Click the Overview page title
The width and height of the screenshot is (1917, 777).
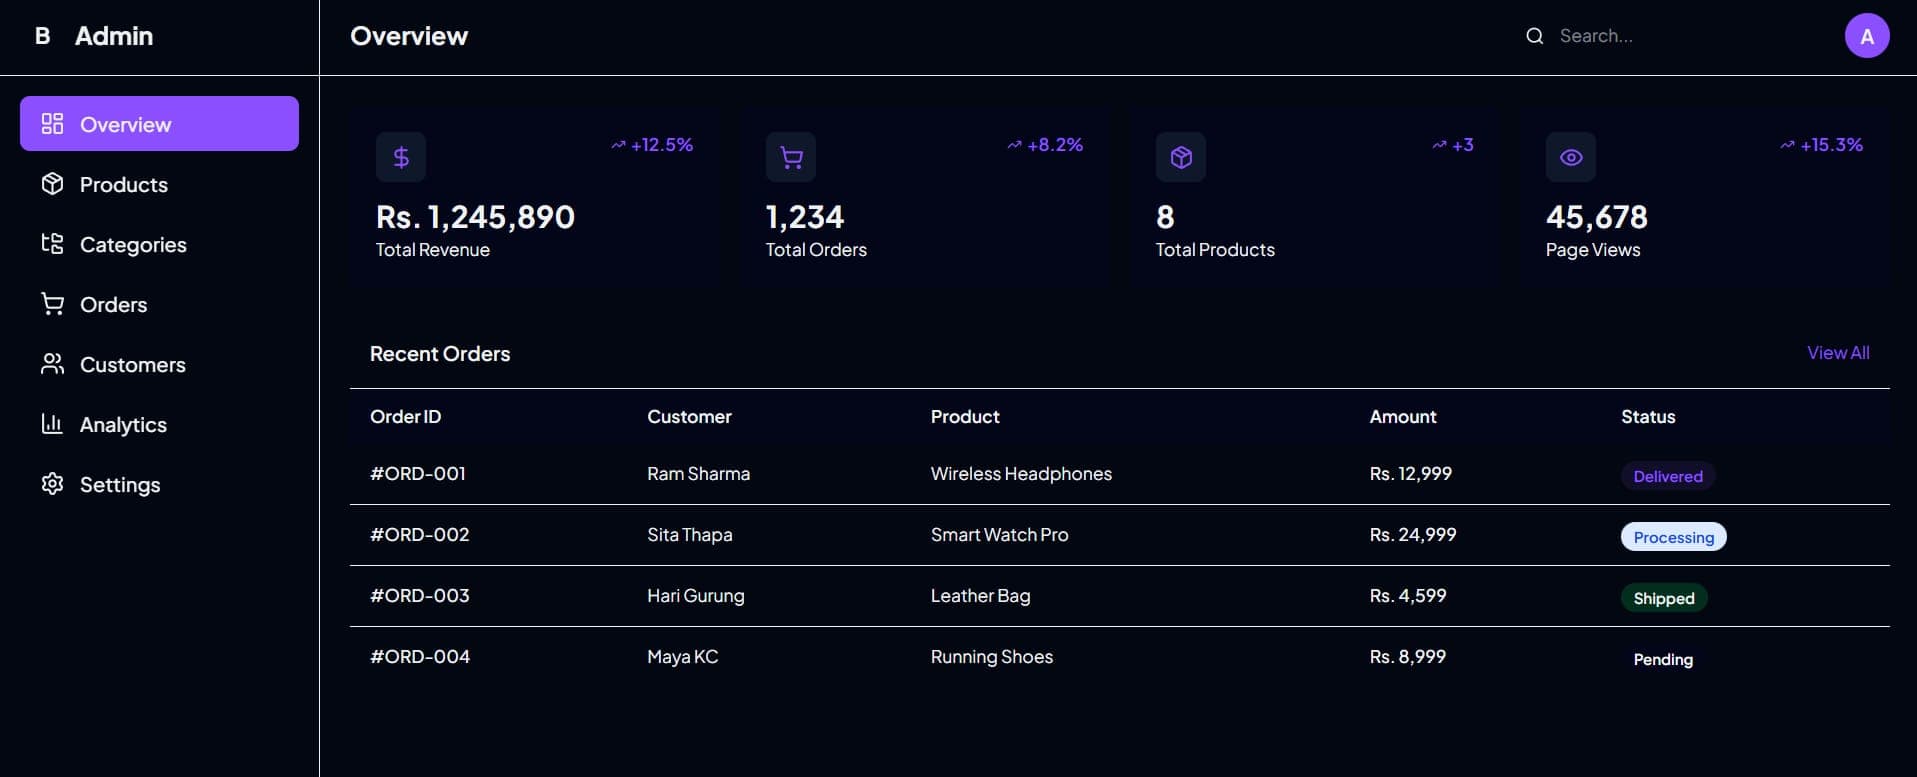409,36
